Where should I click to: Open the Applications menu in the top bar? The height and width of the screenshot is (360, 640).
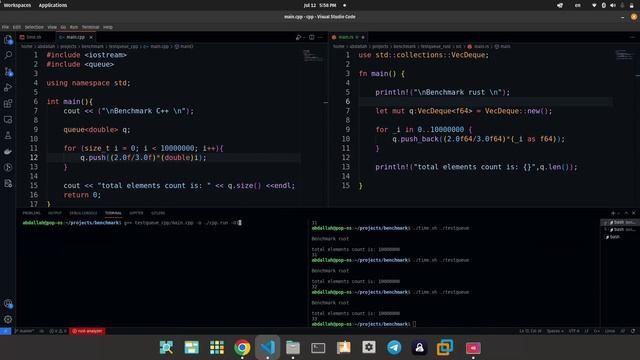[x=53, y=5]
